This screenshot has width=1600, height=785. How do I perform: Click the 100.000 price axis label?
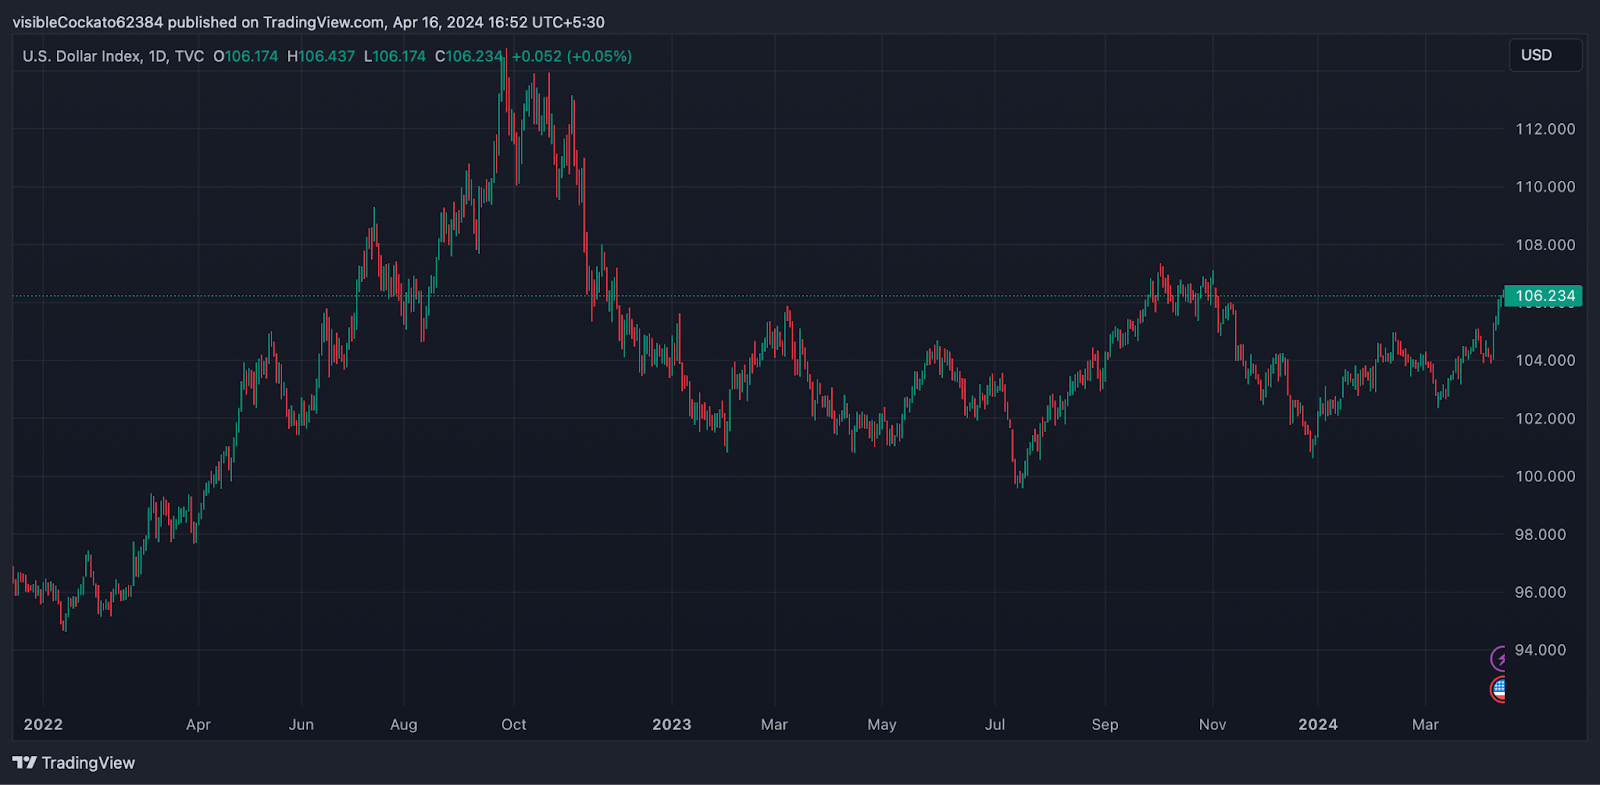click(x=1545, y=476)
